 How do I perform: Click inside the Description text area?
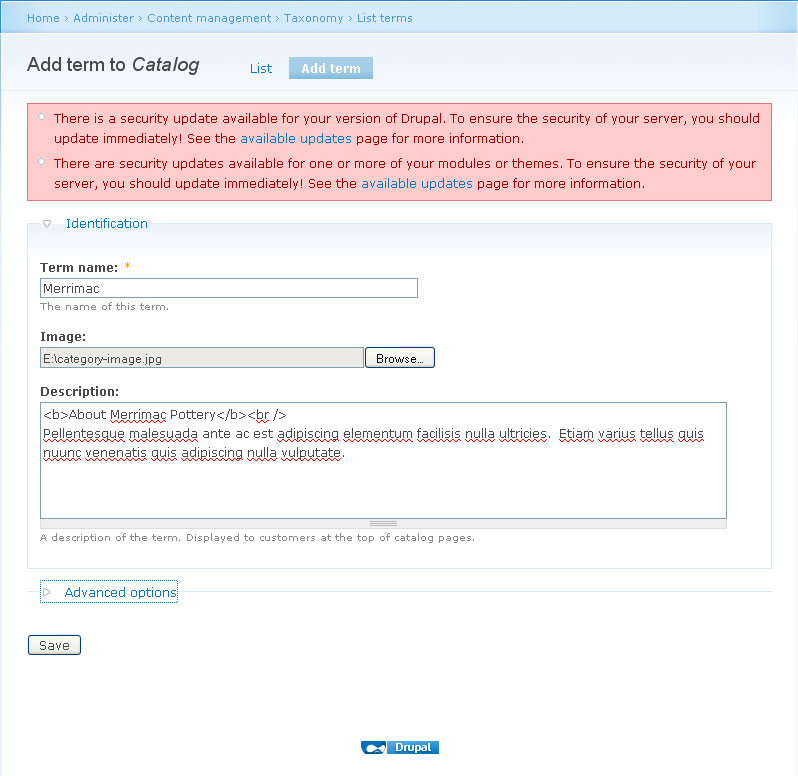[x=383, y=461]
